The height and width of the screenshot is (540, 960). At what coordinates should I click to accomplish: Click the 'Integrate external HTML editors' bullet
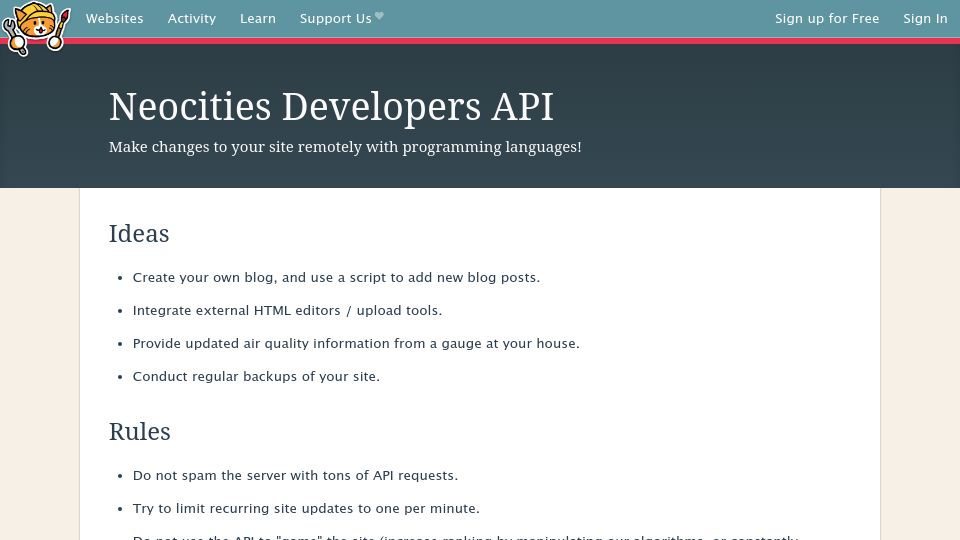tap(287, 310)
